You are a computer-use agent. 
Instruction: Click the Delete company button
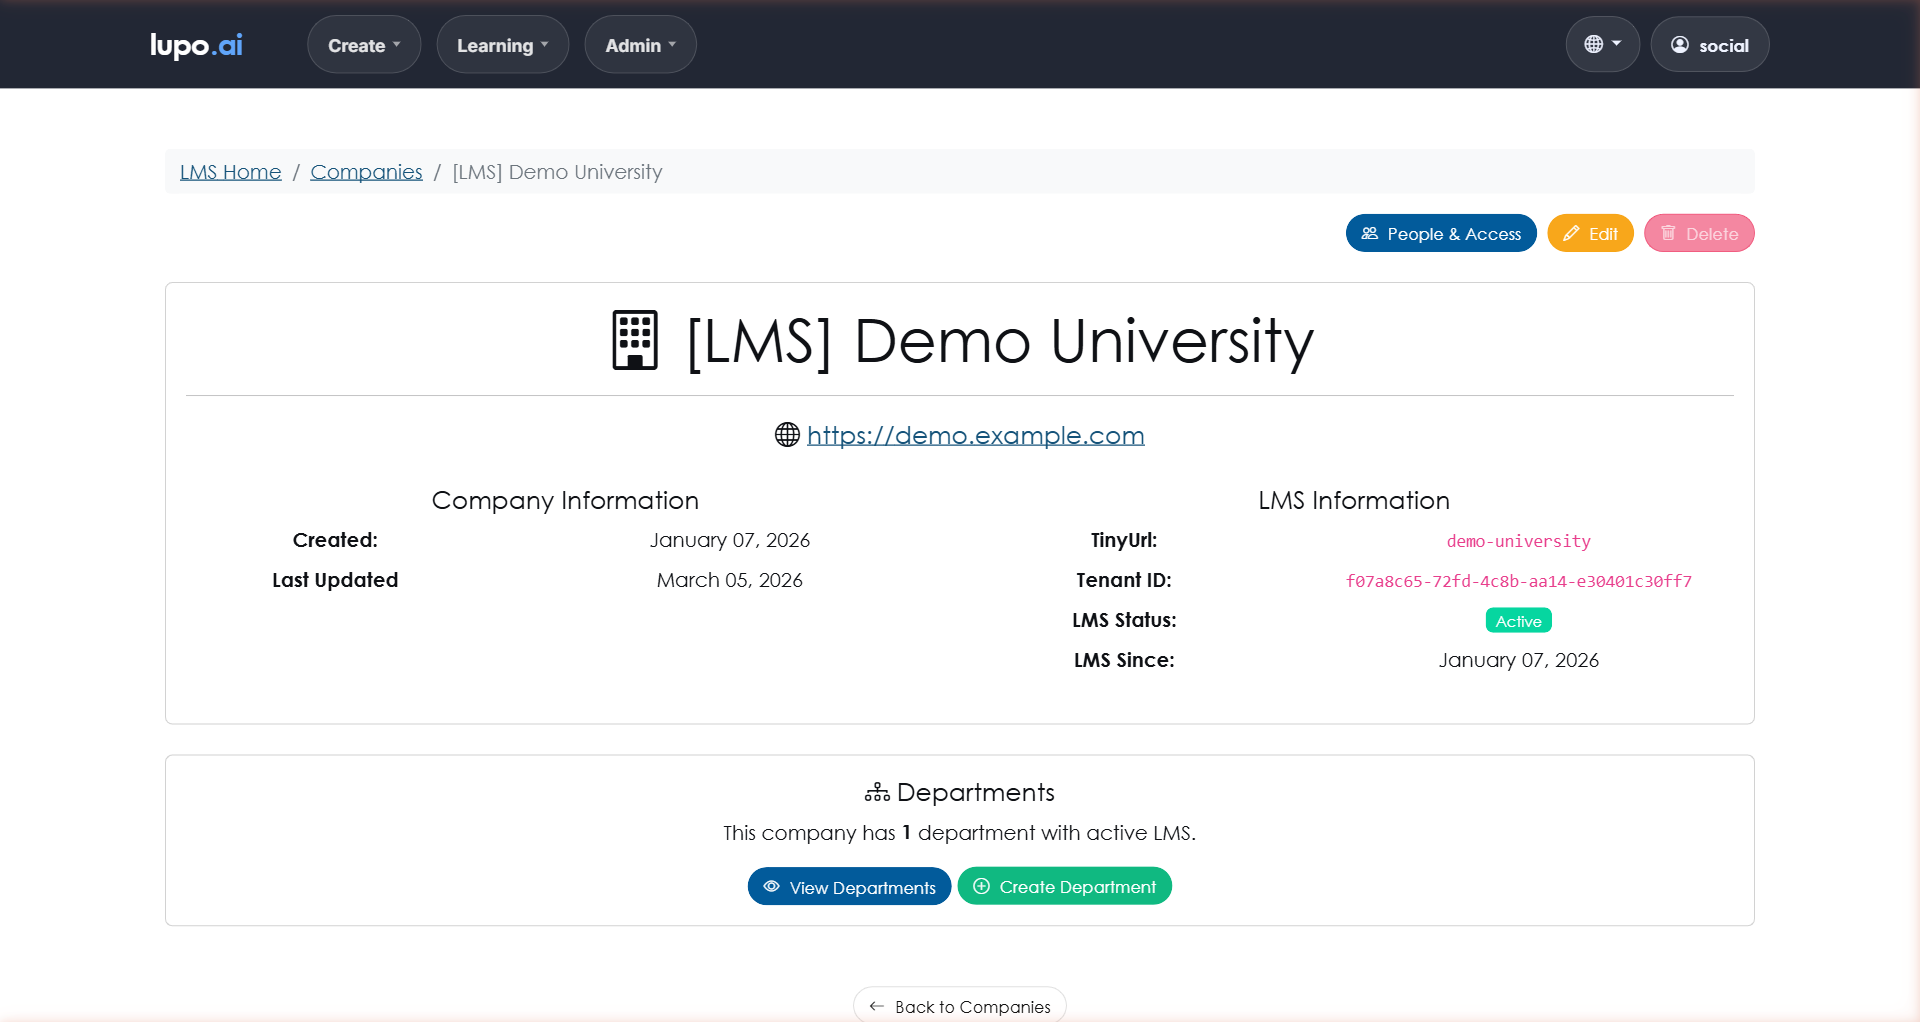(1699, 233)
